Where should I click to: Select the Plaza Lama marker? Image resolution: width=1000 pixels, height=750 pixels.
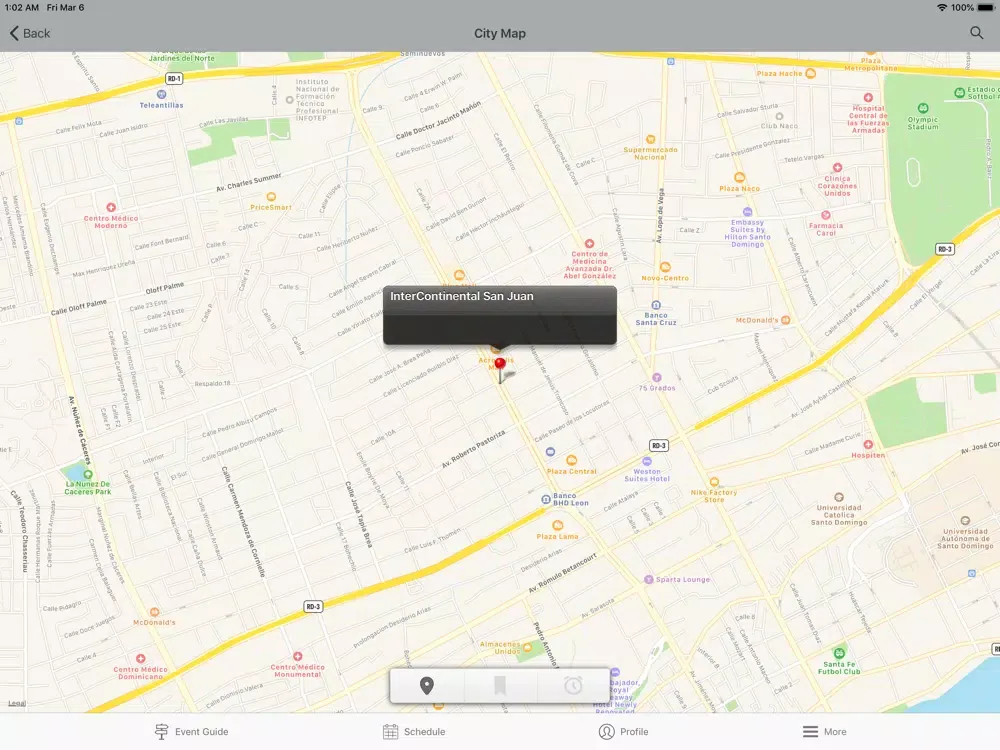pos(557,526)
